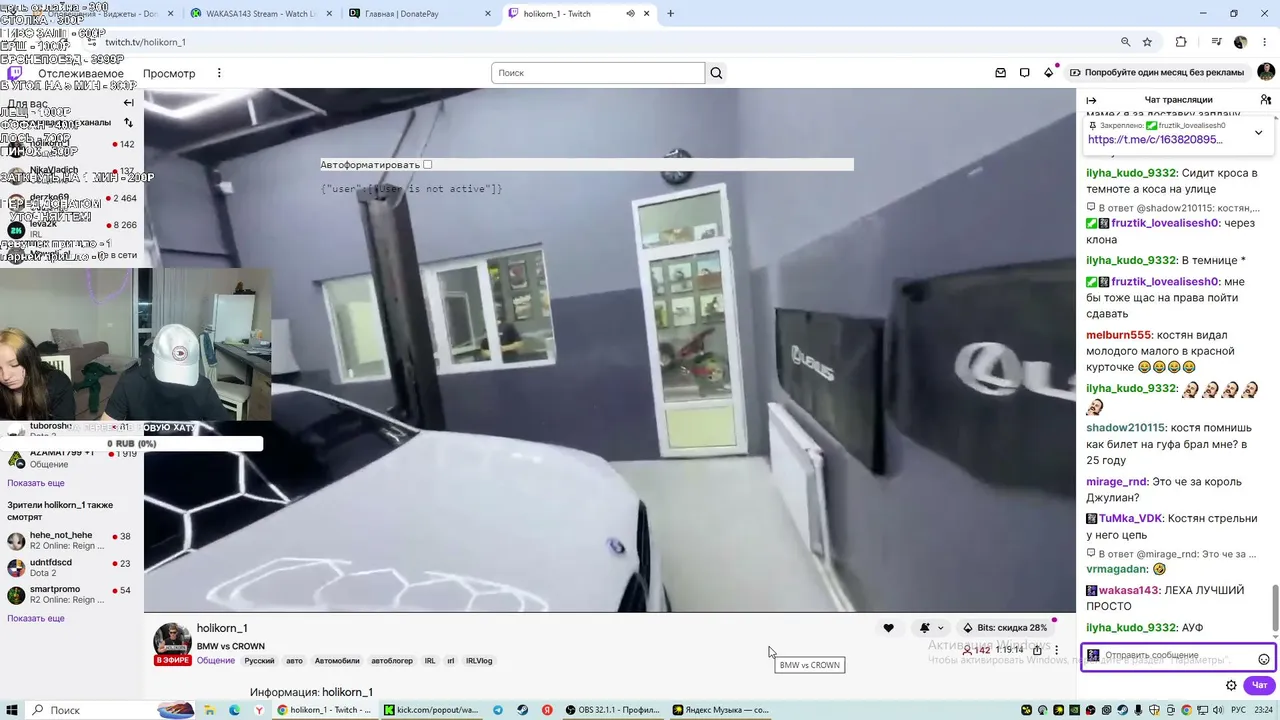Collapse the followed channels sidebar
The width and height of the screenshot is (1280, 720).
tap(128, 103)
